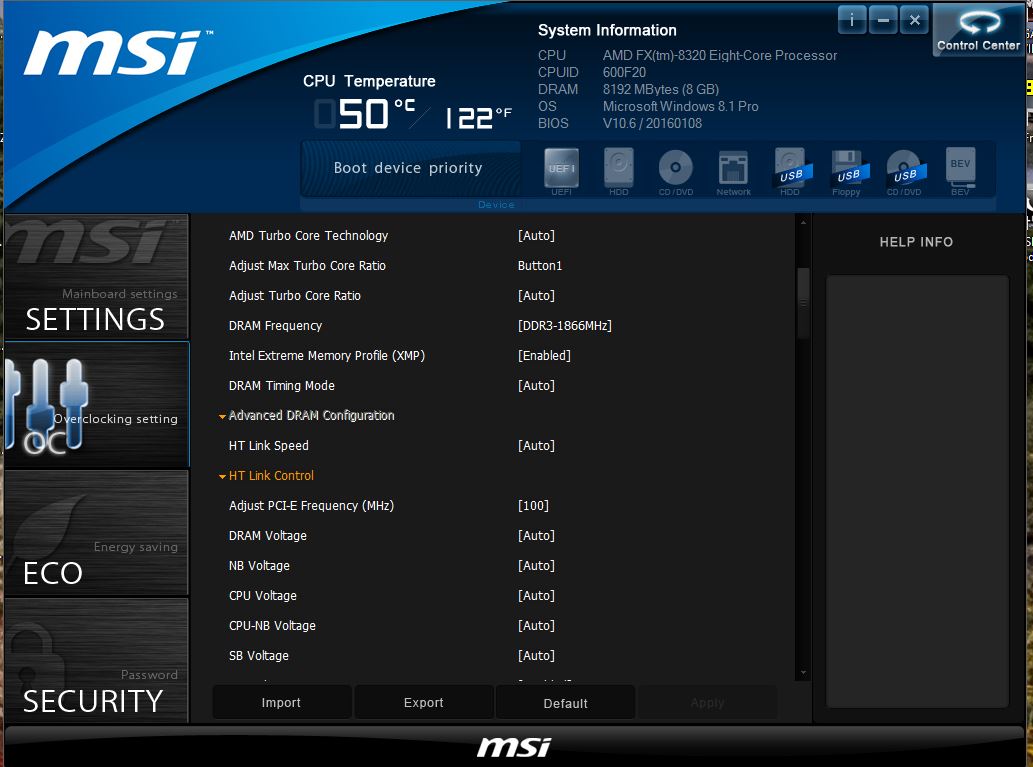Open SB Voltage [Auto] value

pos(536,656)
